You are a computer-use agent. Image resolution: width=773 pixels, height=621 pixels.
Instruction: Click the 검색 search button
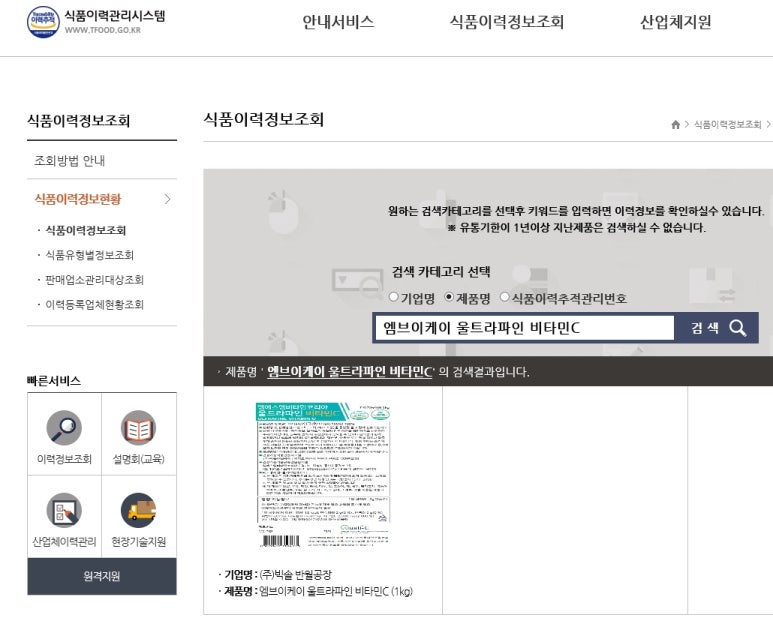pyautogui.click(x=716, y=328)
